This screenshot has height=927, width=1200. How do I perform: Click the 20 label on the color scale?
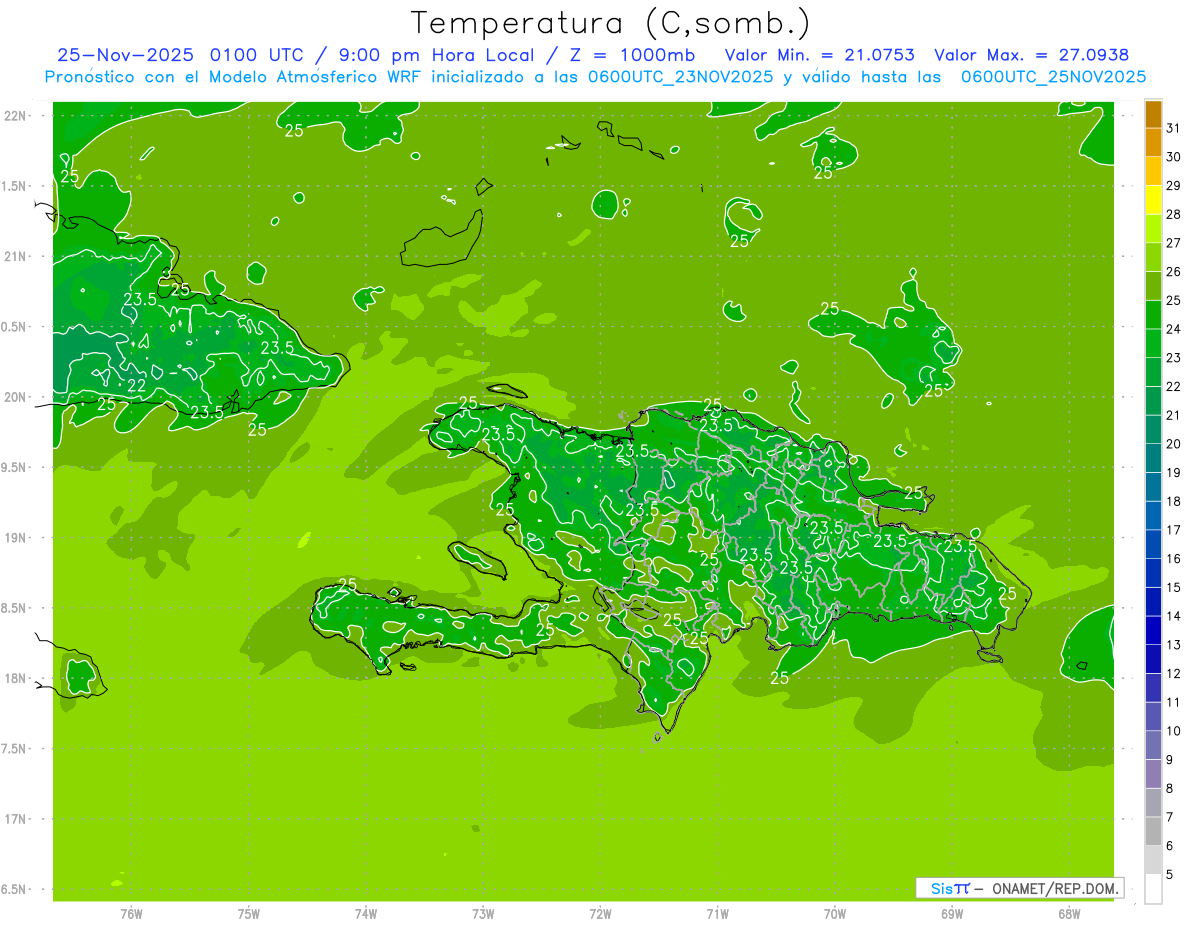pos(1173,444)
